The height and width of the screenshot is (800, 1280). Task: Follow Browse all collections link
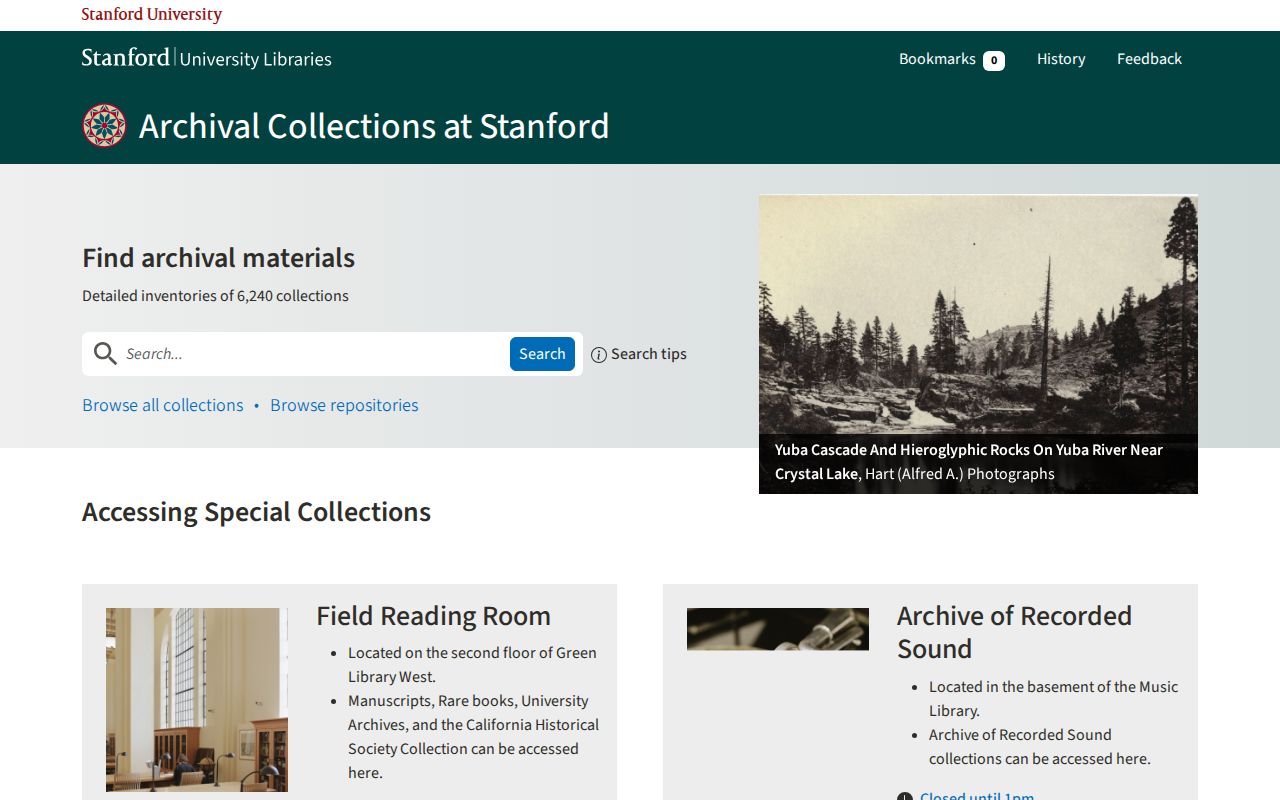pos(163,405)
